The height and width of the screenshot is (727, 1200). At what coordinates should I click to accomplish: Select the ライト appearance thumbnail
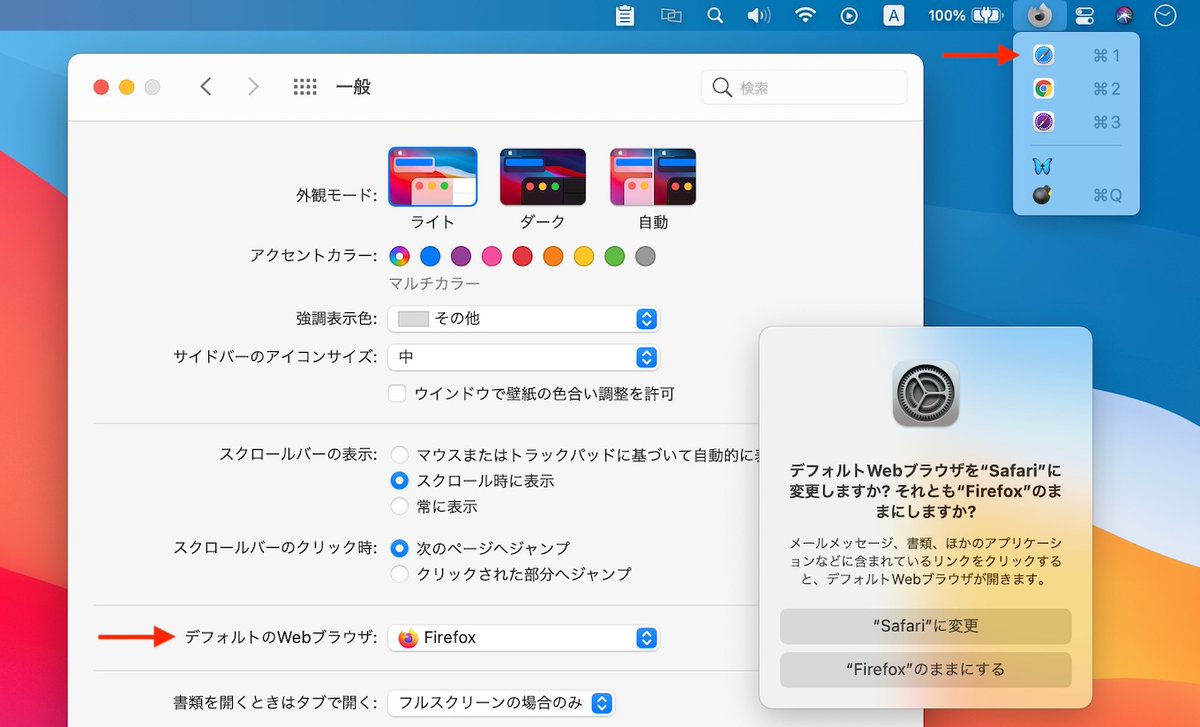point(433,177)
